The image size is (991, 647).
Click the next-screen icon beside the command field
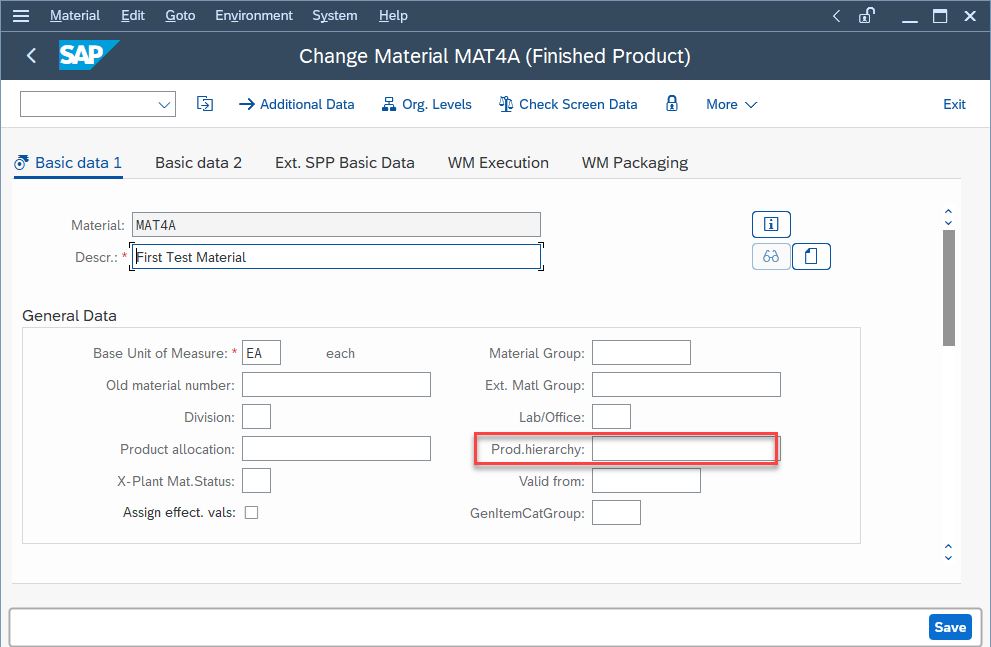click(204, 103)
